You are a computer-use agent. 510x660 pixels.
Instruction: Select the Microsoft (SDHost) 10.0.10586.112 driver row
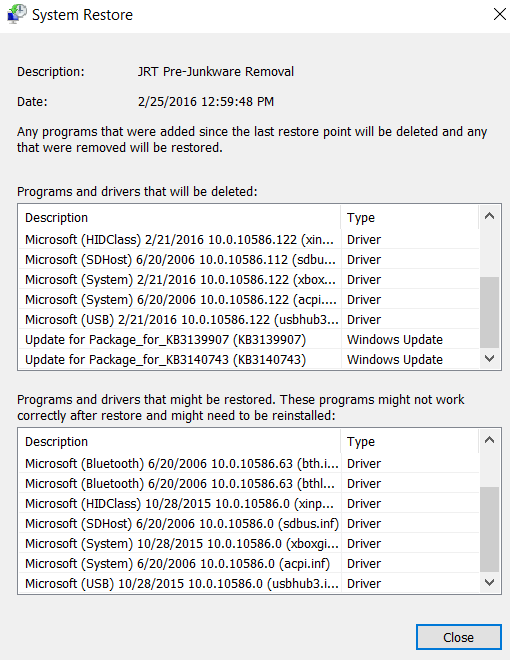click(x=249, y=259)
